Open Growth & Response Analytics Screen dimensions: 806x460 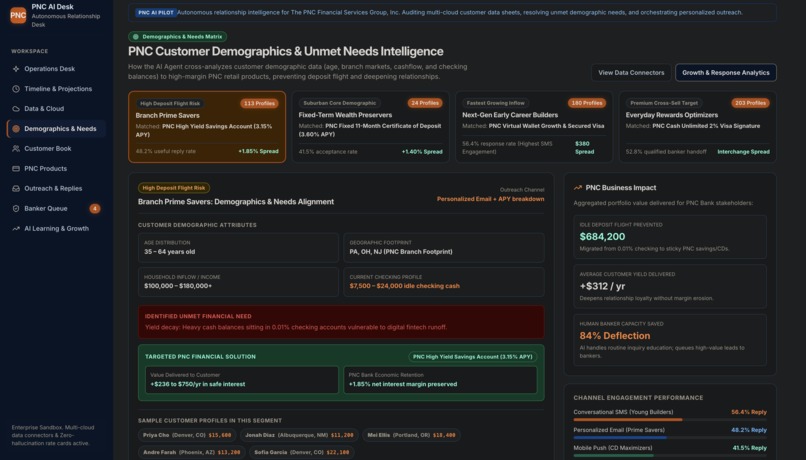pyautogui.click(x=725, y=73)
